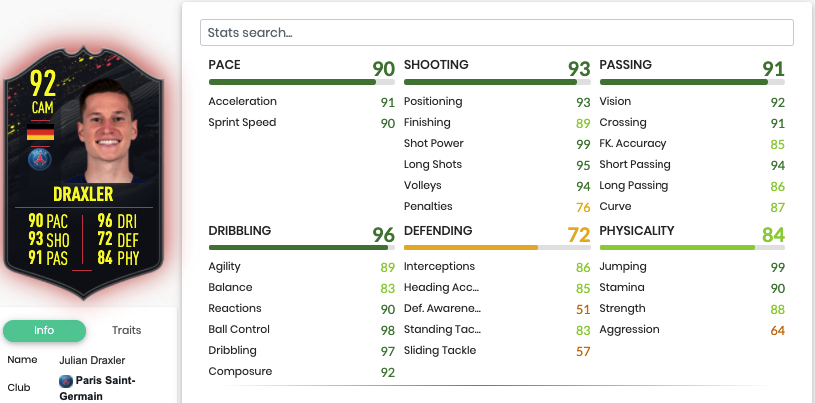The image size is (815, 403).
Task: Select the SHOOTING category header
Action: [436, 65]
